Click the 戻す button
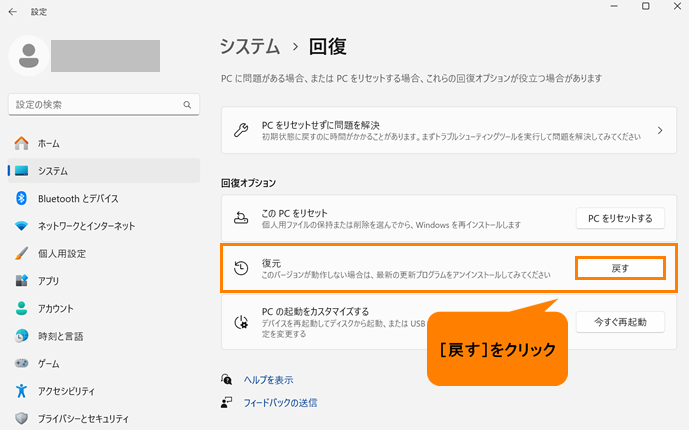The height and width of the screenshot is (430, 689). 620,268
